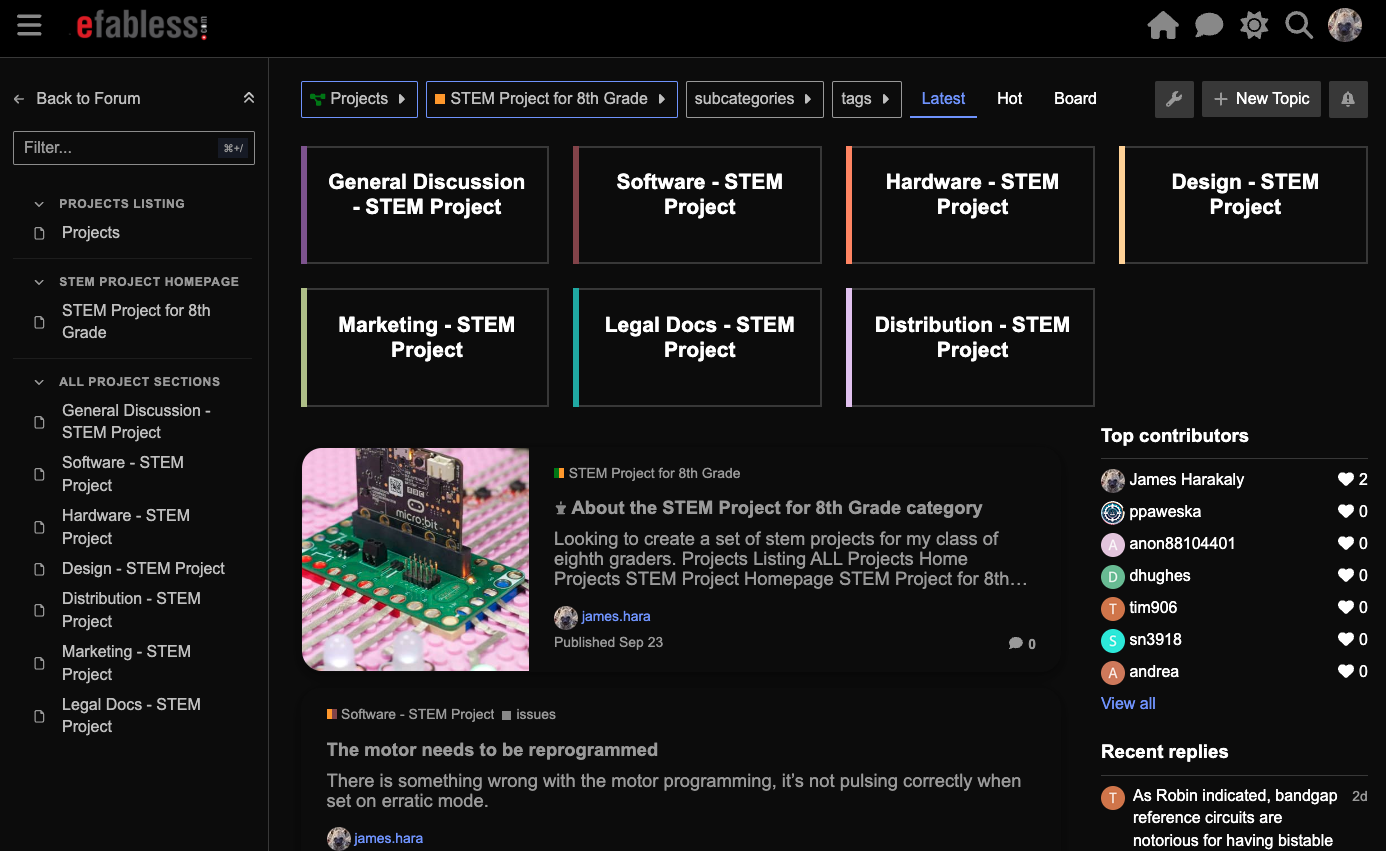
Task: Collapse the Projects Listing section
Action: click(x=40, y=204)
